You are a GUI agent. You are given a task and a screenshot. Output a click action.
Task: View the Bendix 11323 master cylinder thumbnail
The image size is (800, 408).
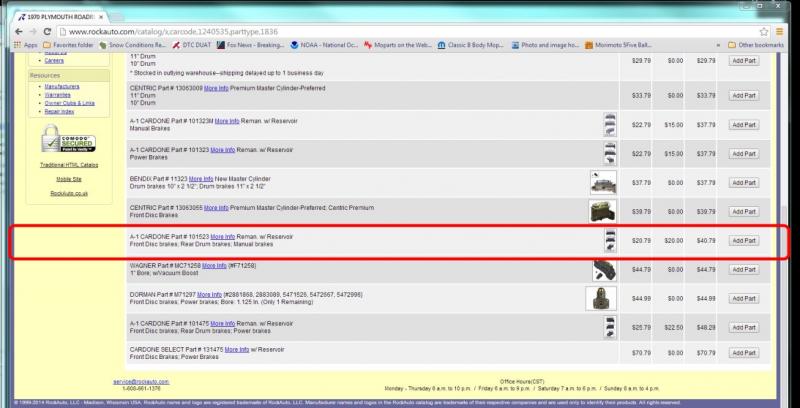click(x=603, y=183)
